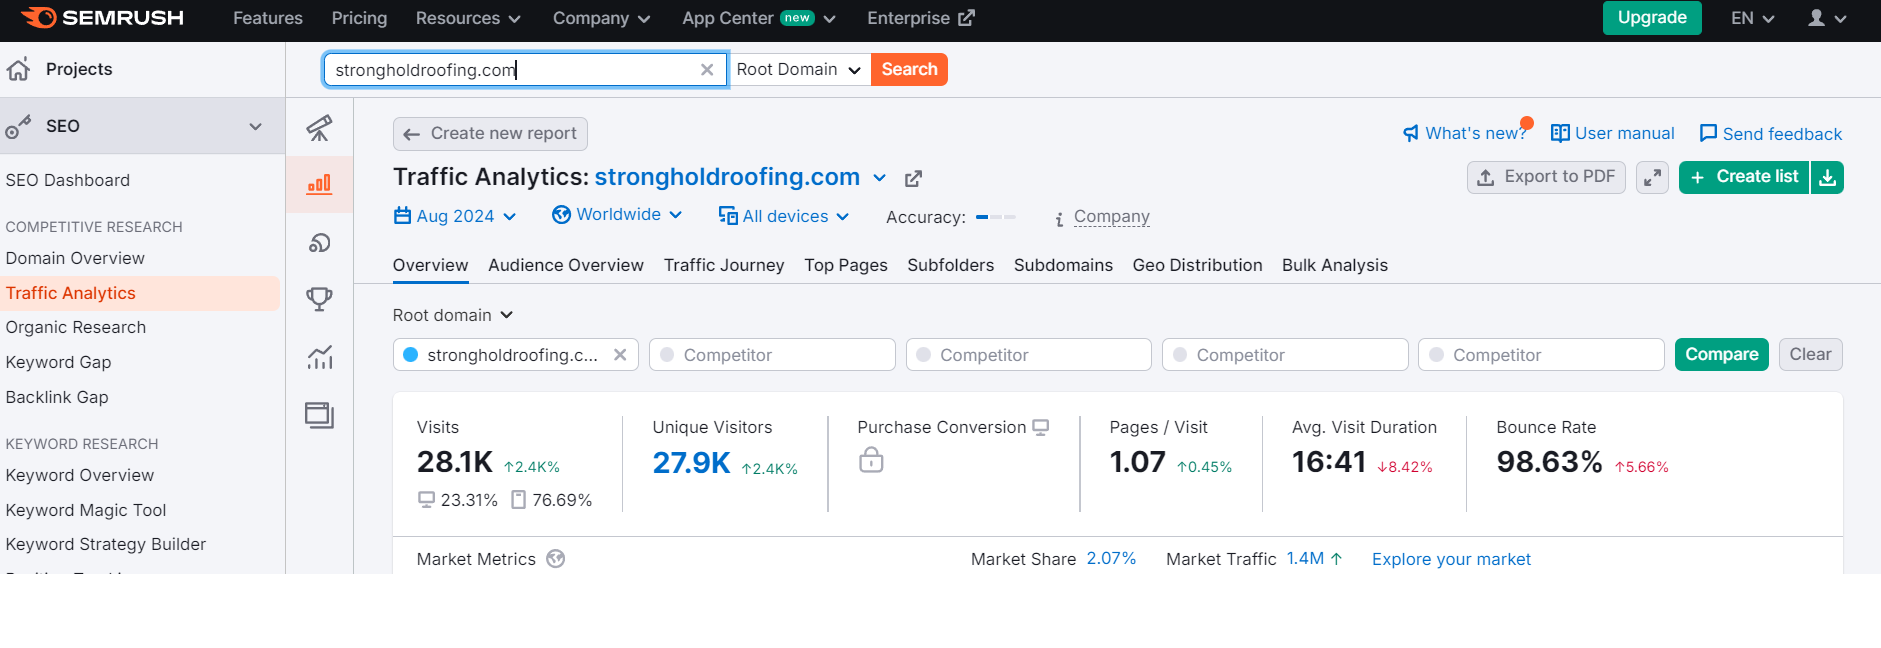Click the download icon next to Create list
Image resolution: width=1881 pixels, height=648 pixels.
(x=1827, y=177)
